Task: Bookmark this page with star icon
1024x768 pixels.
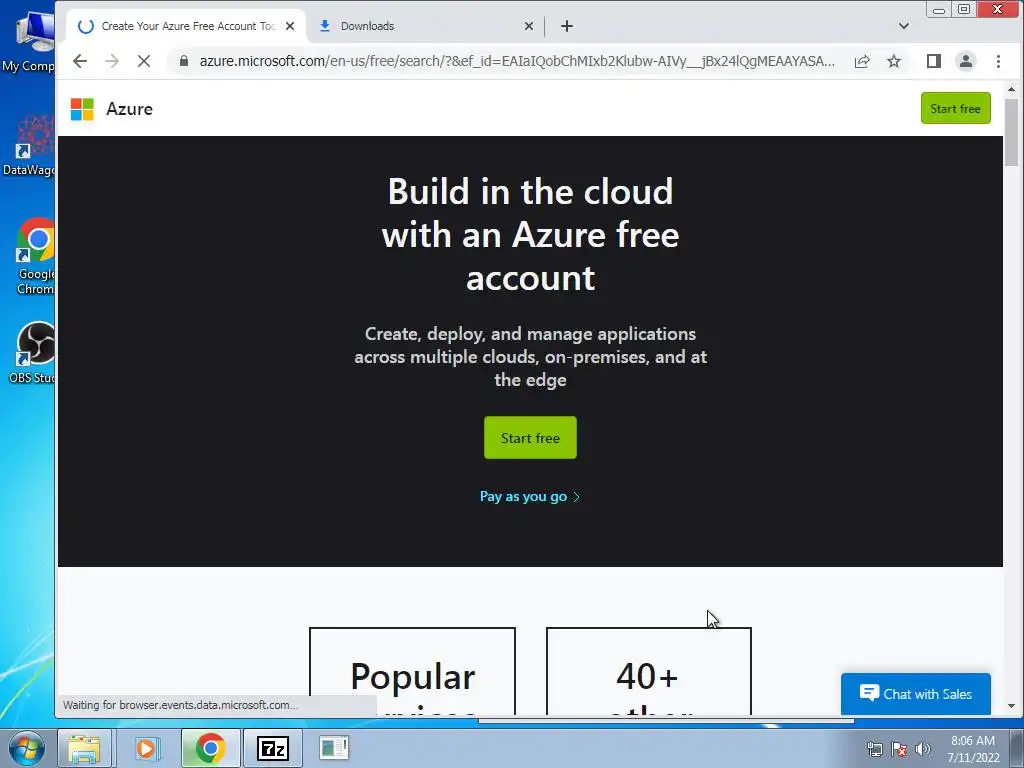Action: click(x=894, y=61)
